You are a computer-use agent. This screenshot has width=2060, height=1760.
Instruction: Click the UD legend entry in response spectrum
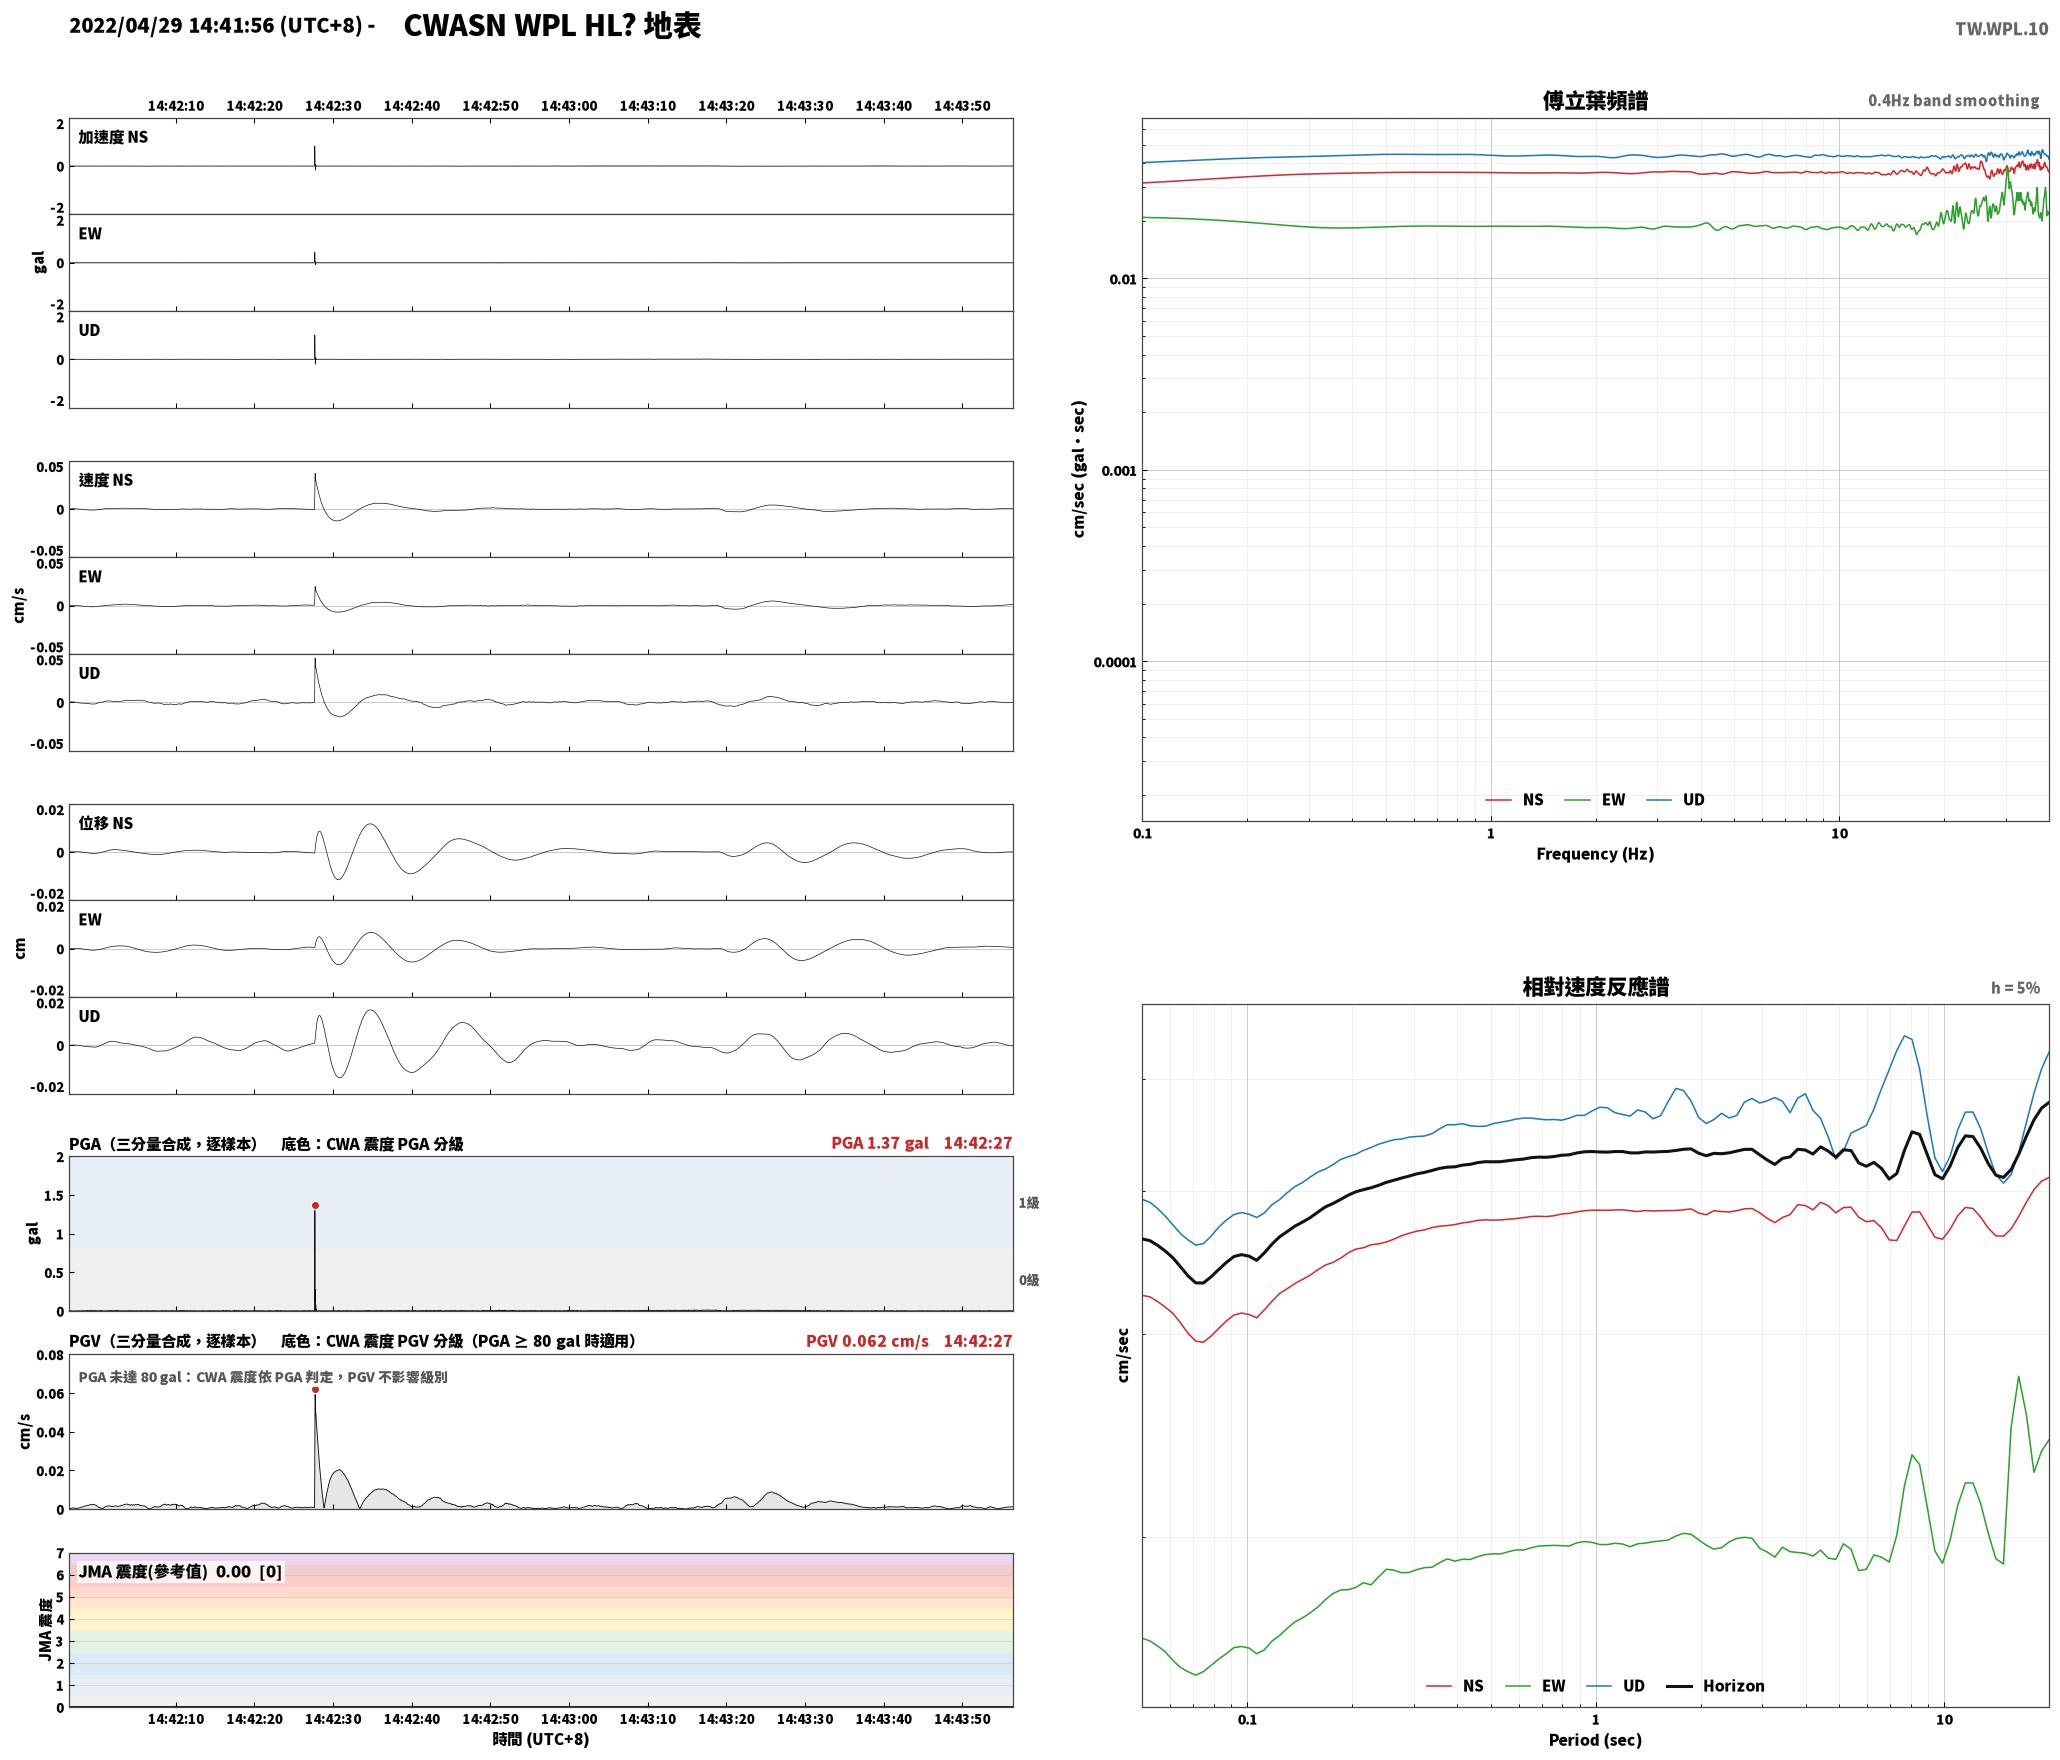click(x=1615, y=1685)
